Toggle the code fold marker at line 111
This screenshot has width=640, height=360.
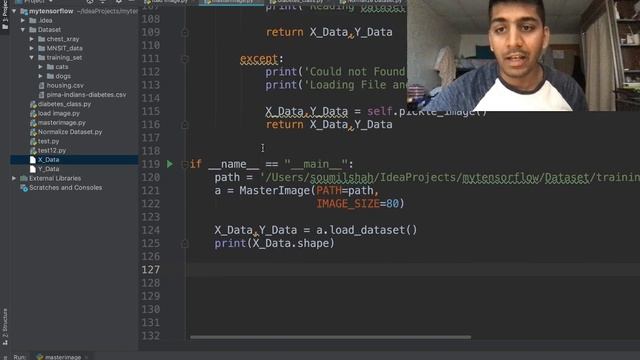point(184,59)
